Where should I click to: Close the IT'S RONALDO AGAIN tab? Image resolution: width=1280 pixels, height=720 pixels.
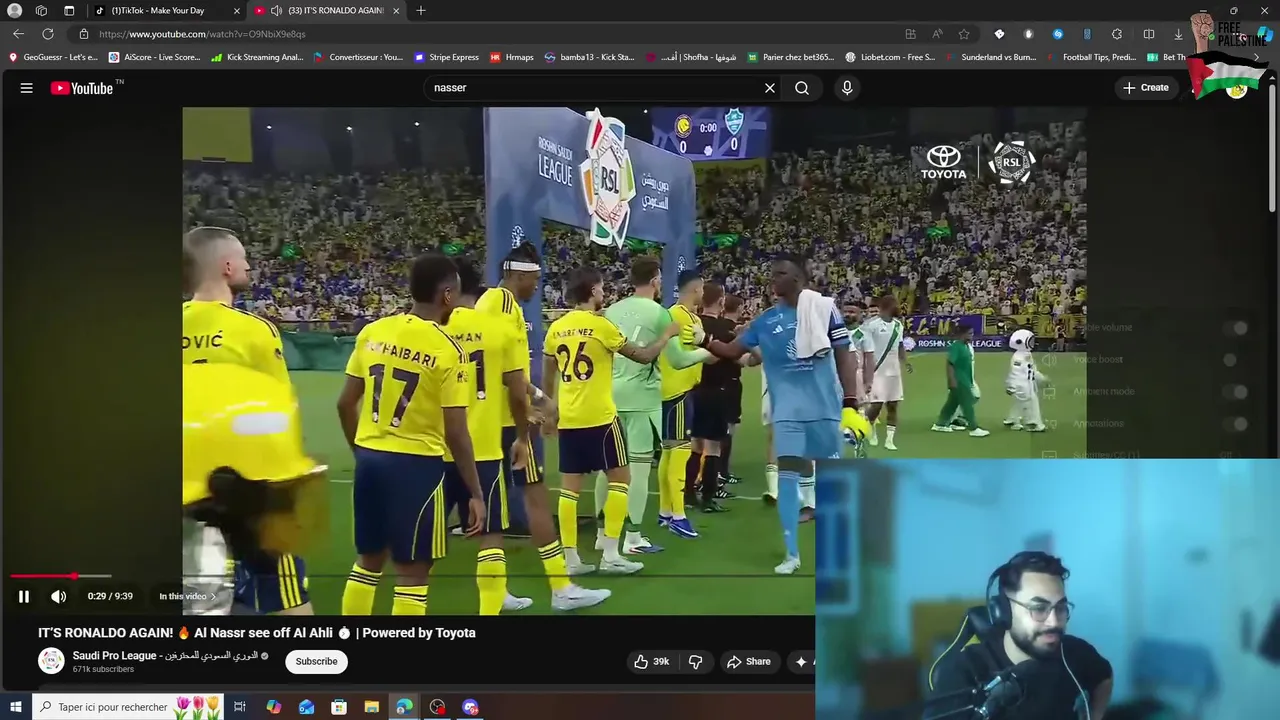[396, 10]
